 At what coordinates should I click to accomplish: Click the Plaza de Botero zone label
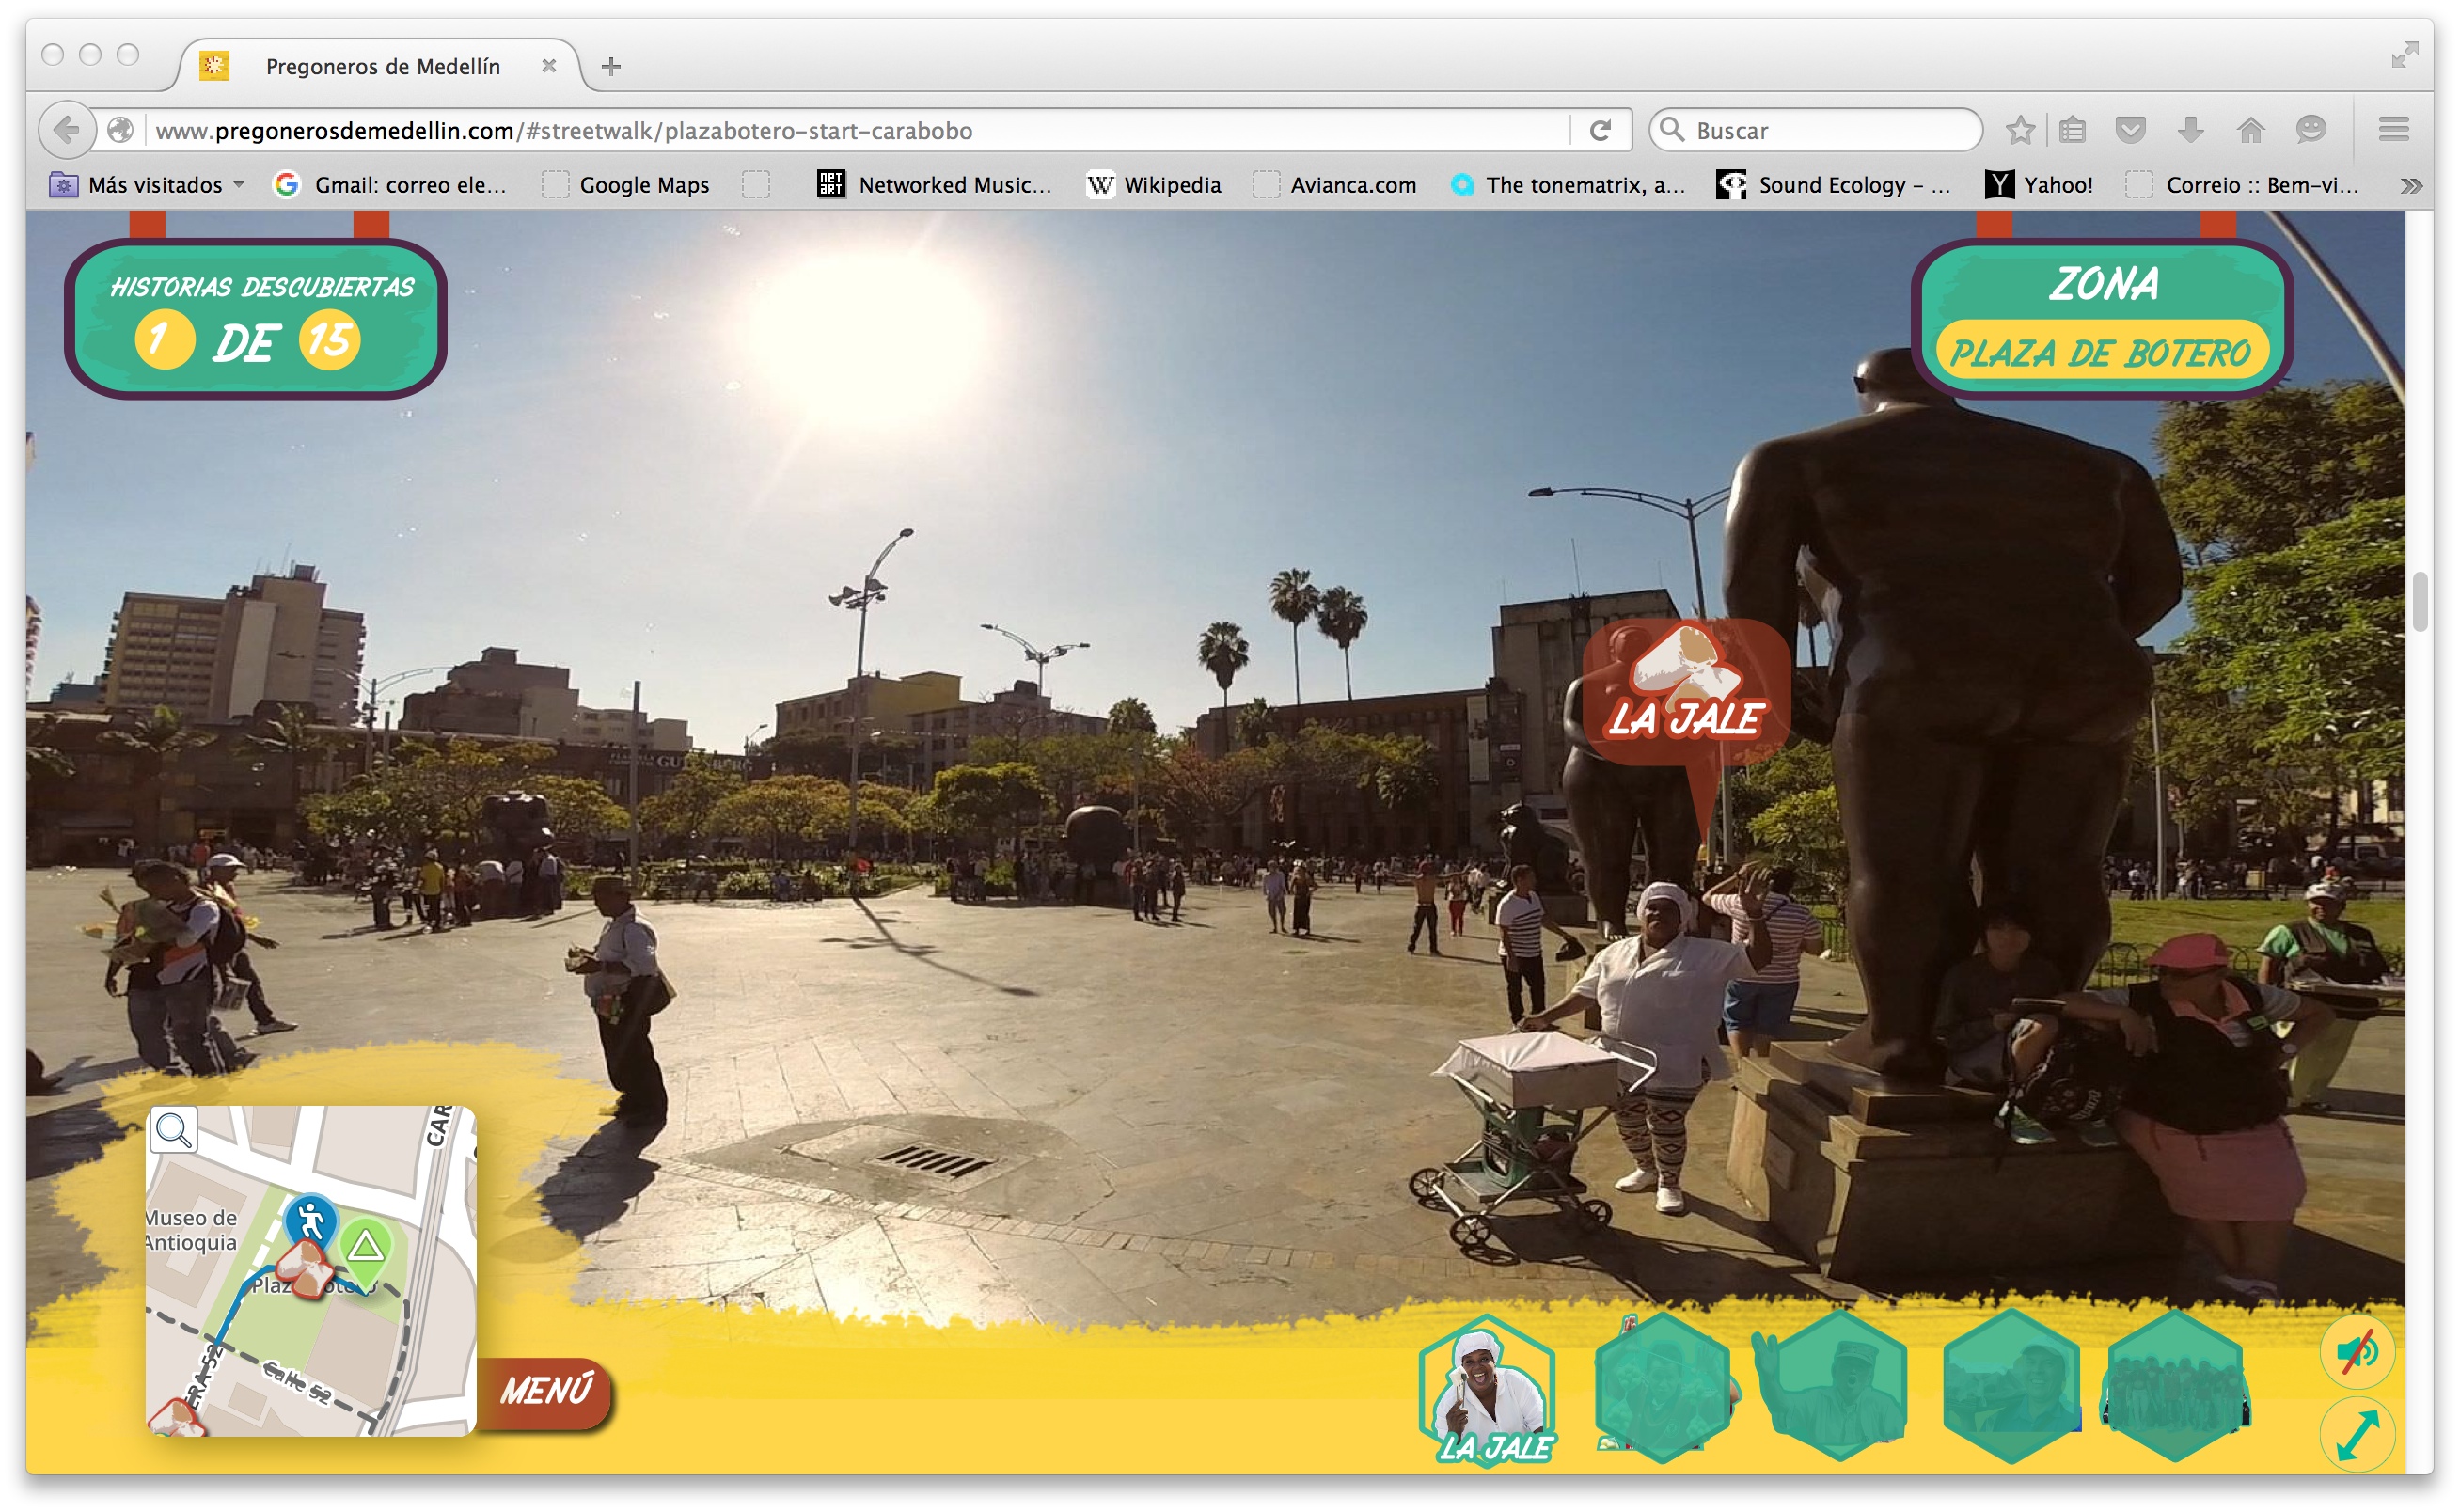(2101, 353)
